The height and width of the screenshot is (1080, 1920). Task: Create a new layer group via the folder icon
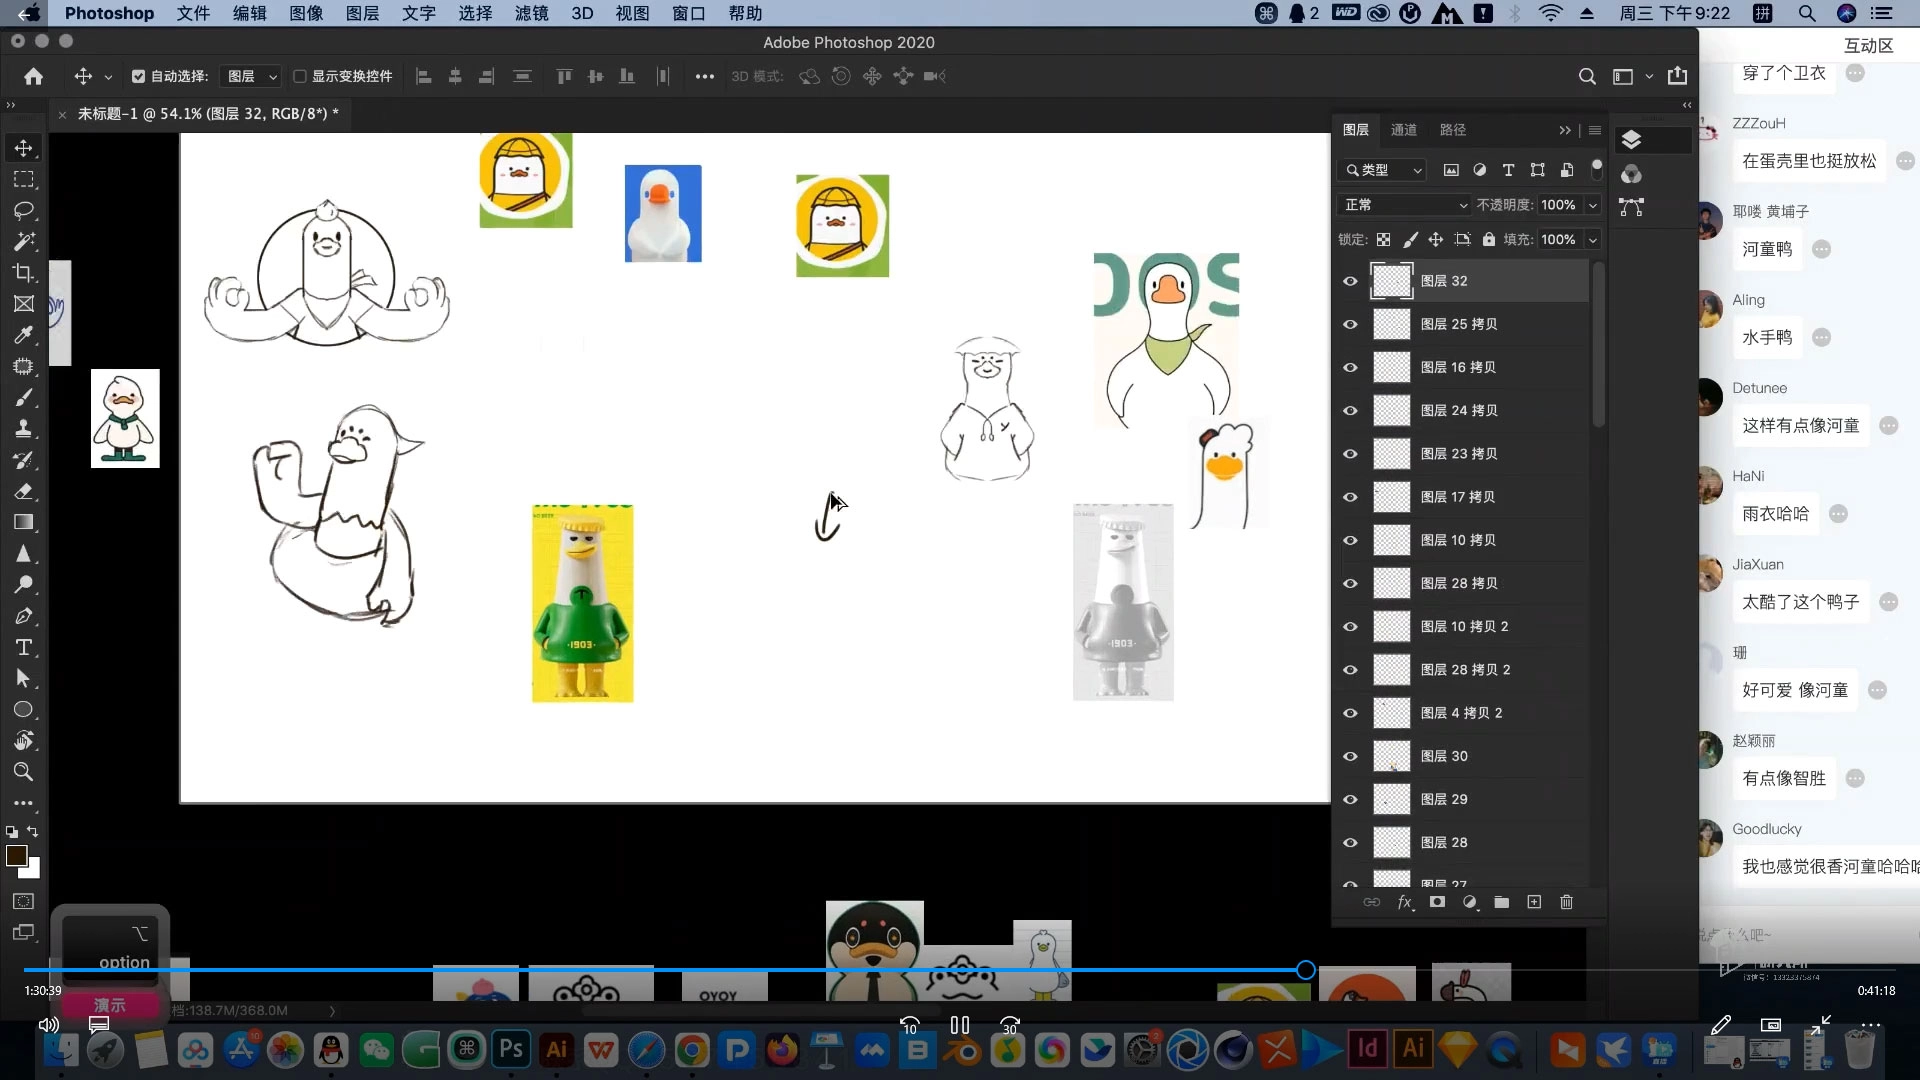coord(1501,902)
